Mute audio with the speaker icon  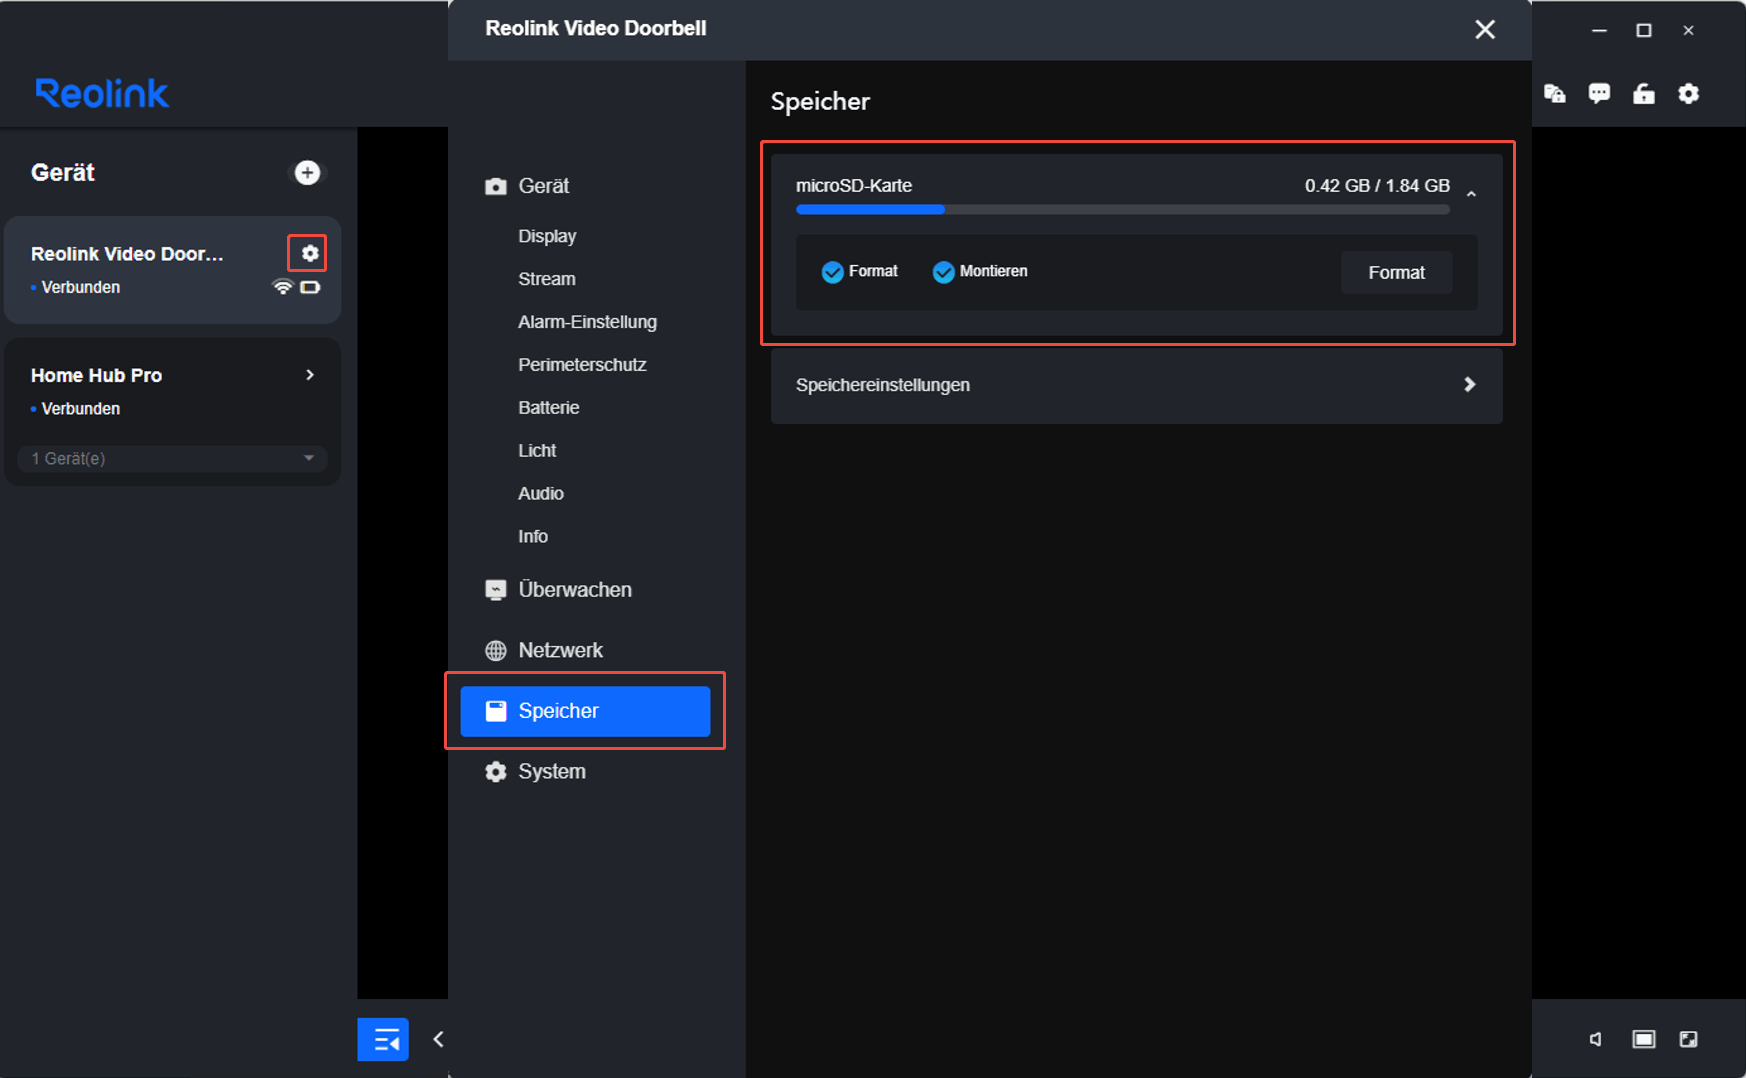point(1596,1040)
